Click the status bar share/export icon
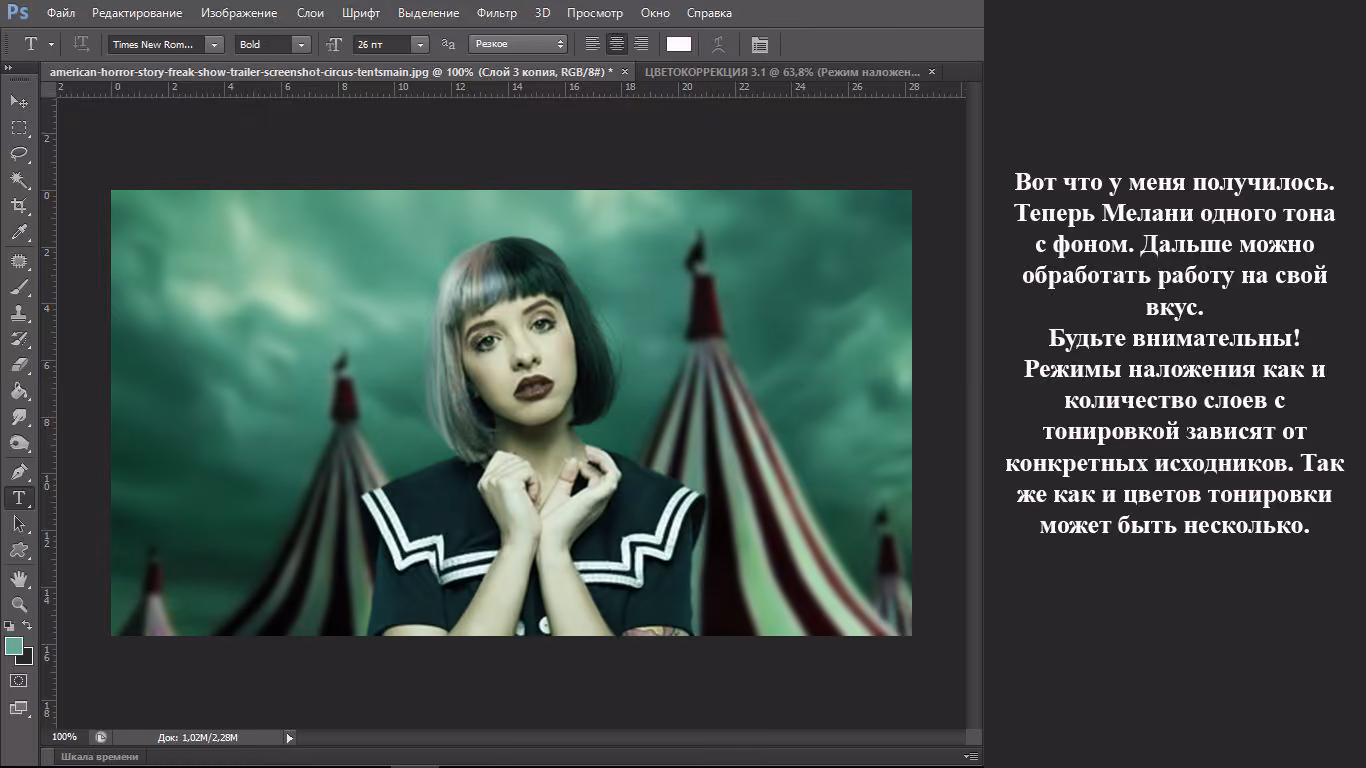 coord(100,737)
